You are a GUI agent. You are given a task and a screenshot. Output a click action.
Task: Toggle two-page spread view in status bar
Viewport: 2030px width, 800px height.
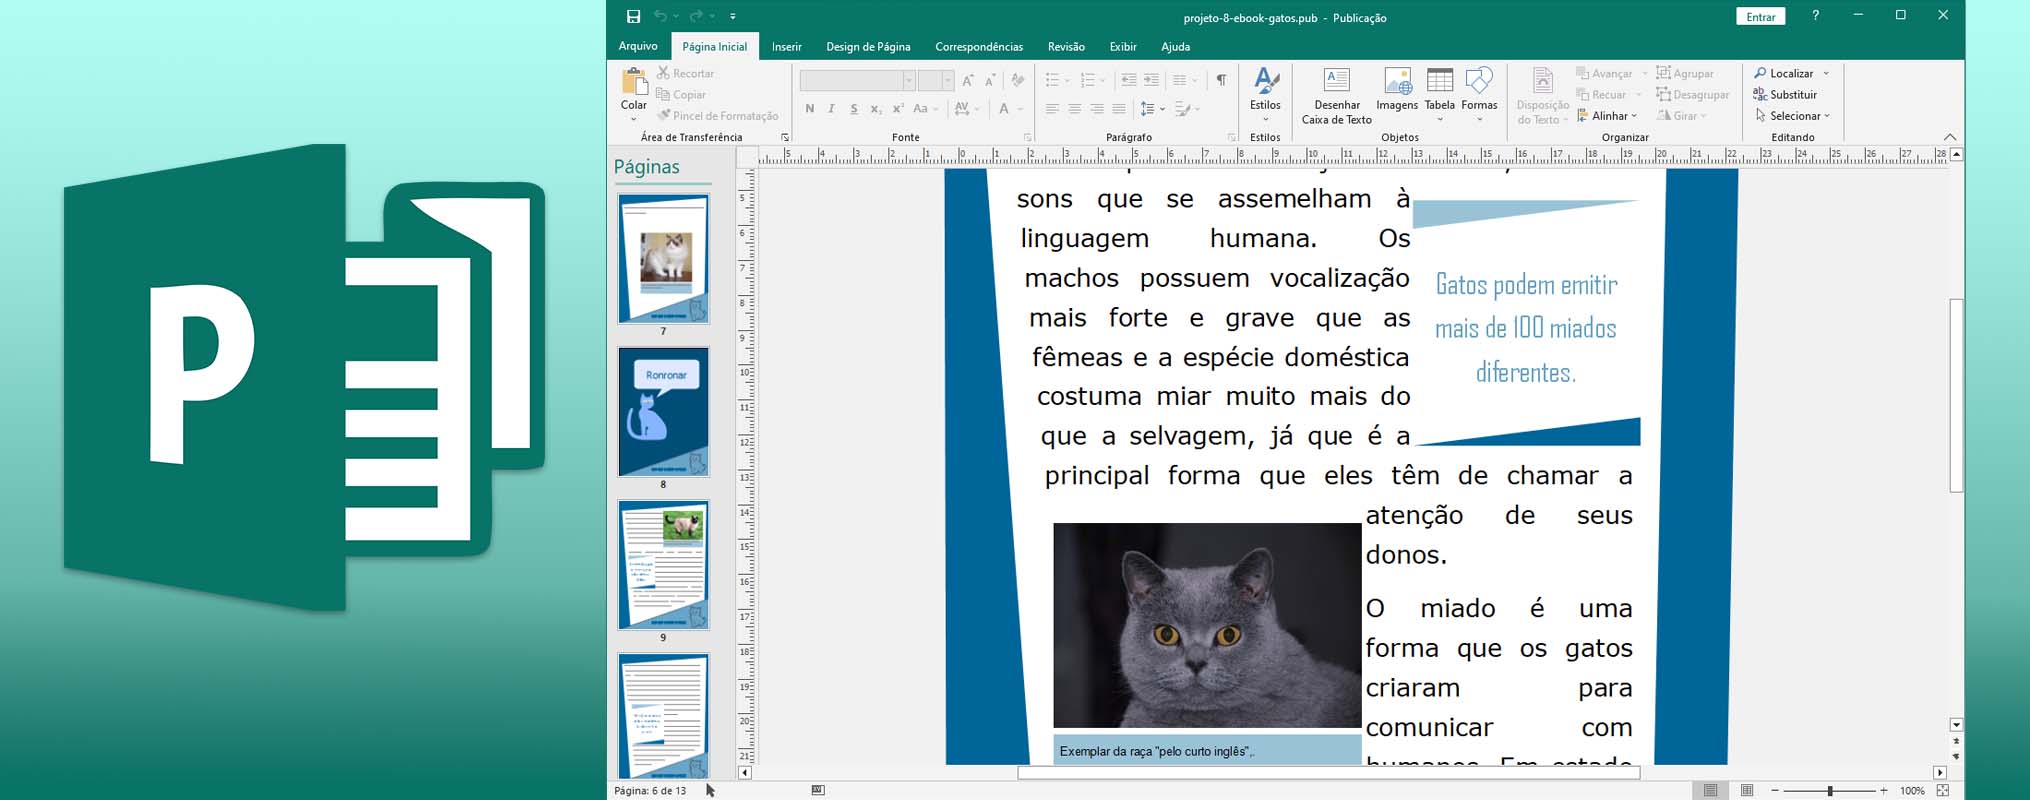click(1747, 790)
